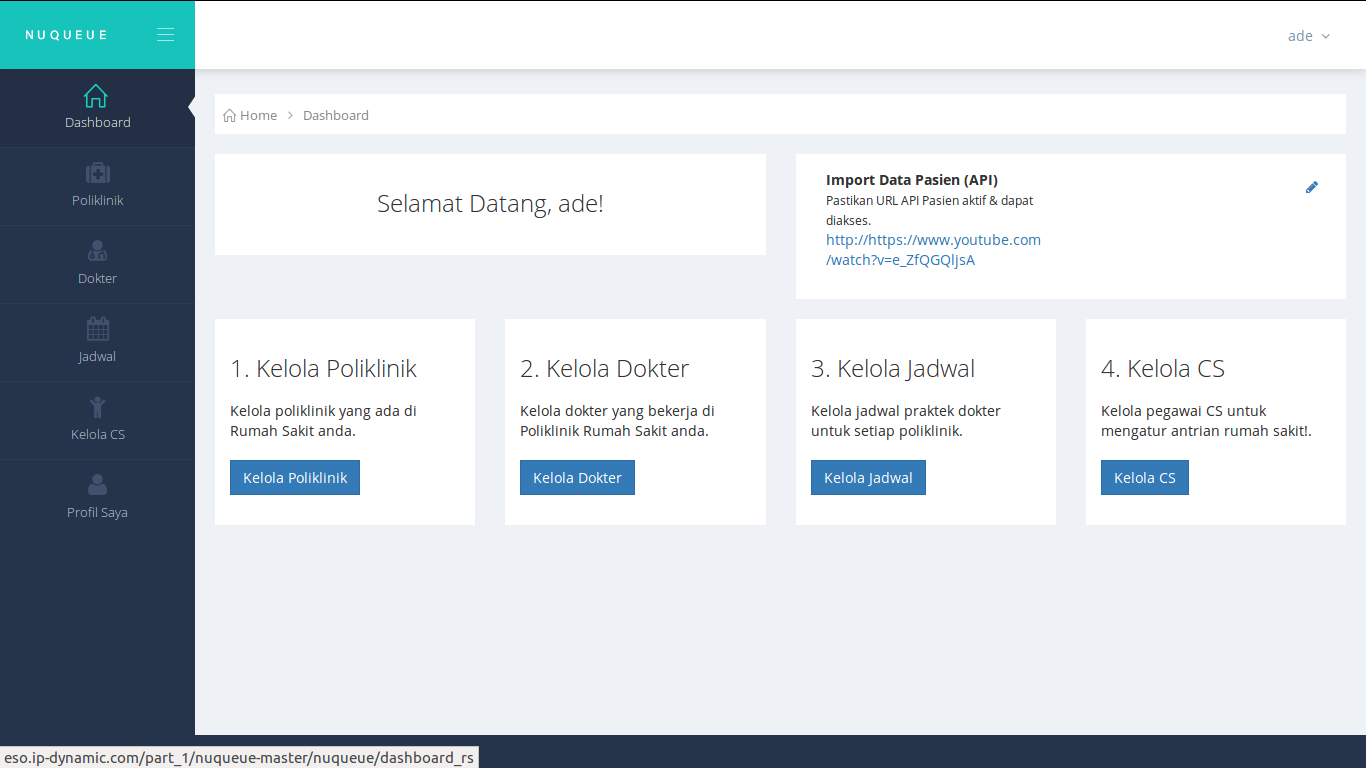The height and width of the screenshot is (768, 1366).
Task: Open the YouTube API URL link
Action: (x=932, y=250)
